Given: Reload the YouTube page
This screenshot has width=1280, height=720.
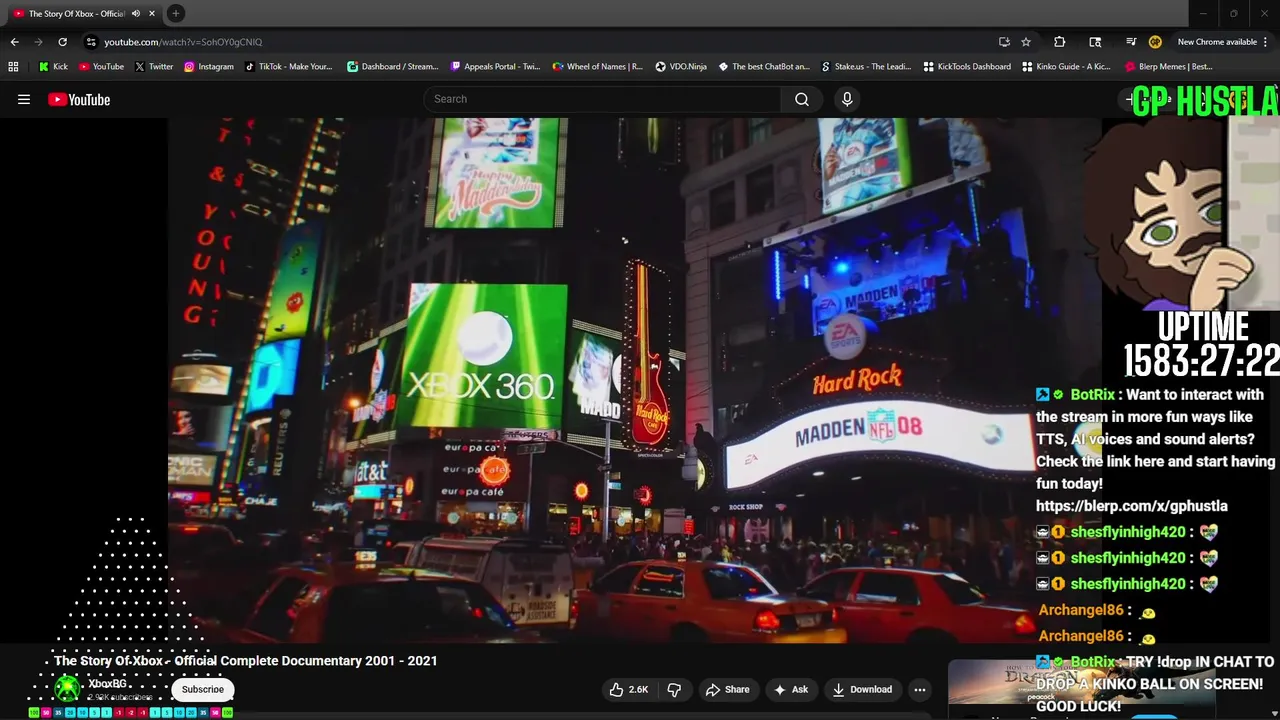Looking at the screenshot, I should 62,42.
